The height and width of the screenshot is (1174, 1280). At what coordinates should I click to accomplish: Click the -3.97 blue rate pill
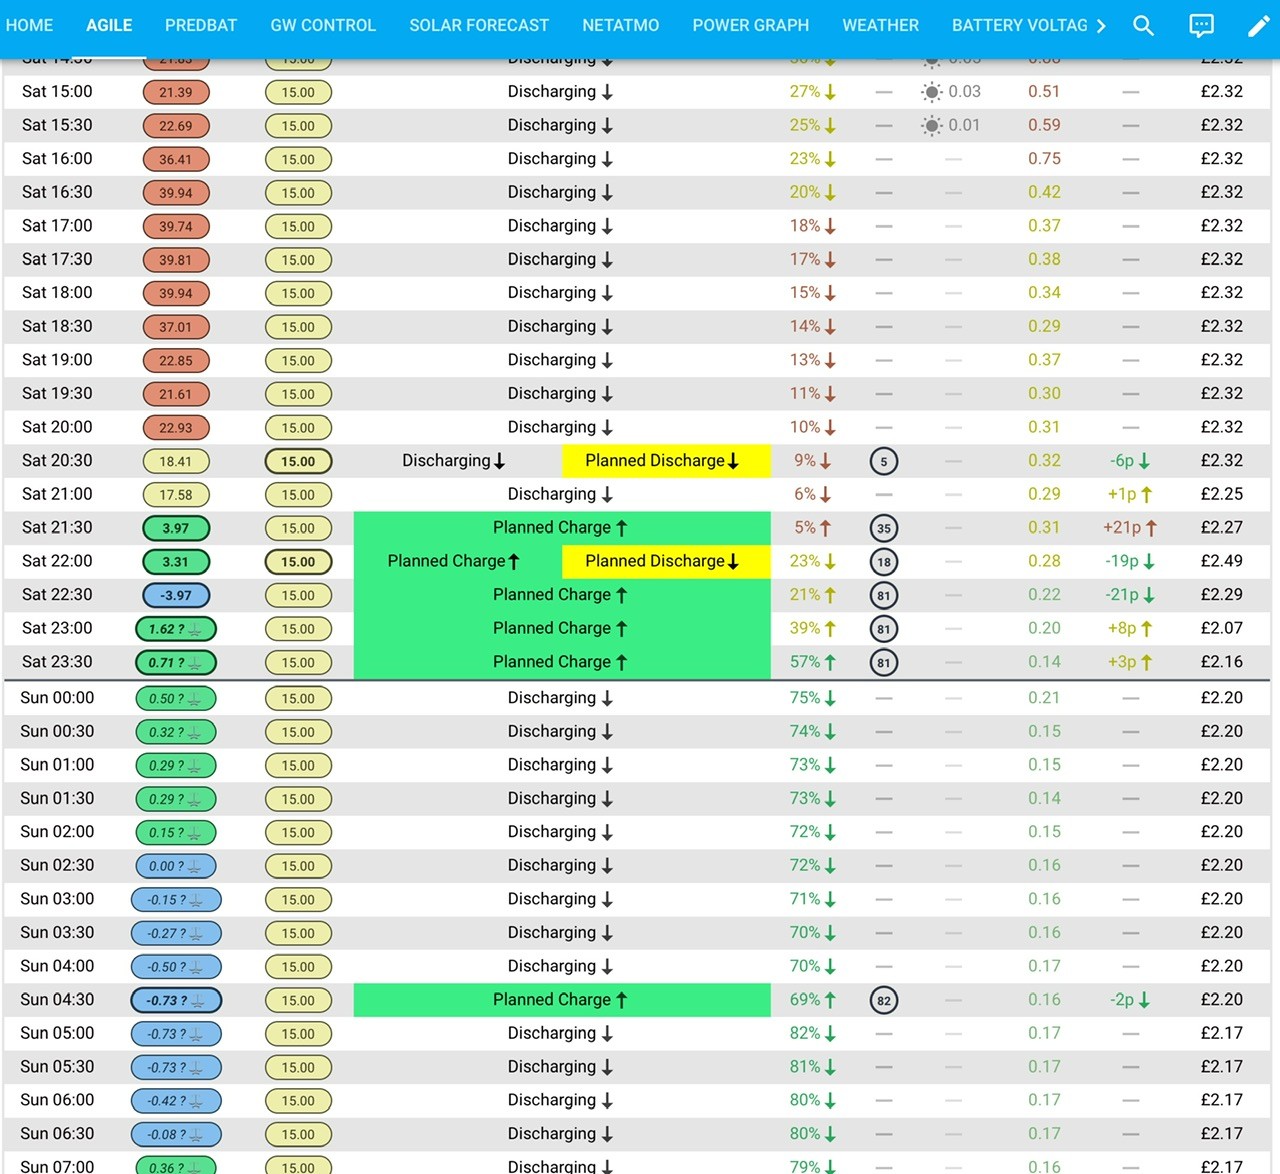(x=176, y=595)
